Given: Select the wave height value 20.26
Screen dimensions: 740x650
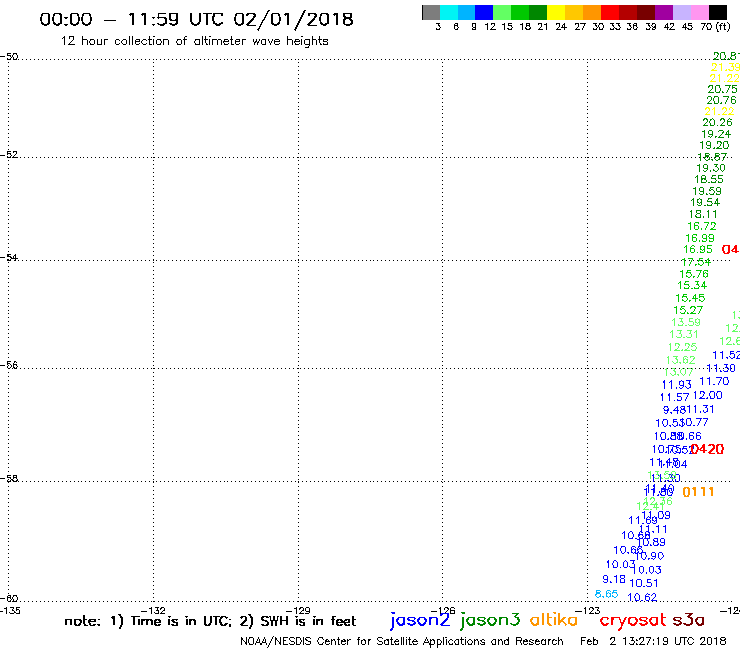Looking at the screenshot, I should [x=717, y=122].
